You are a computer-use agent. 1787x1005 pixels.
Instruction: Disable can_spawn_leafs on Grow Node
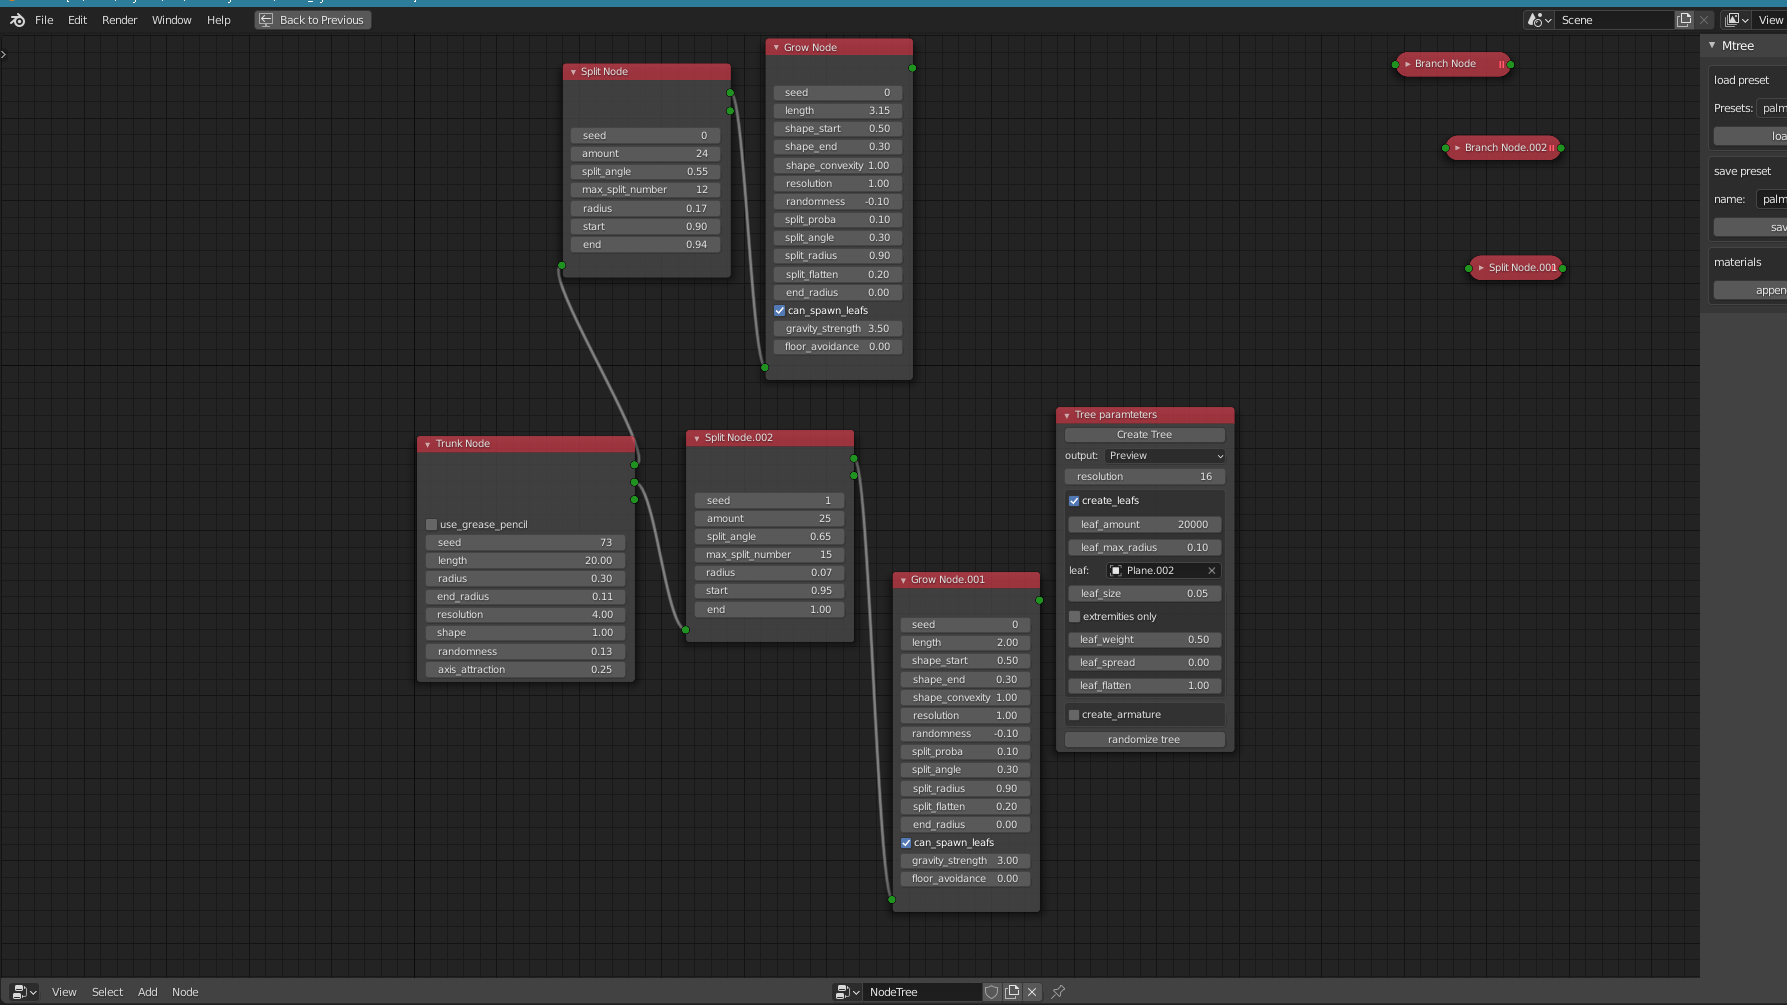pyautogui.click(x=780, y=310)
